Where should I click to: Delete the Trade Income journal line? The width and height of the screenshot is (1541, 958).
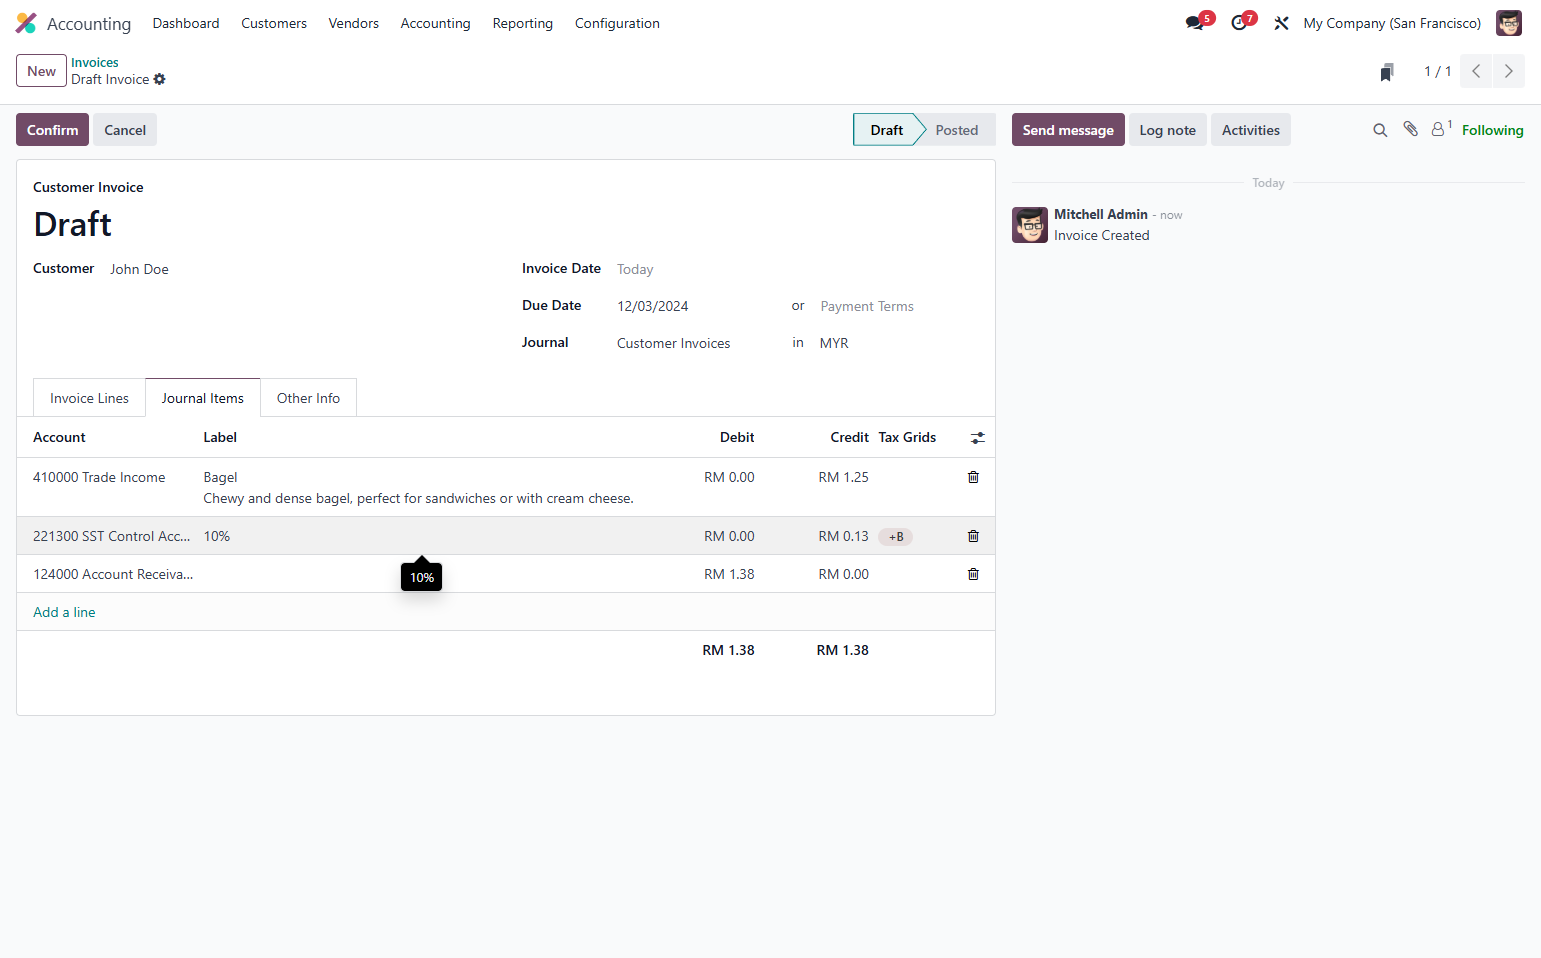(973, 477)
